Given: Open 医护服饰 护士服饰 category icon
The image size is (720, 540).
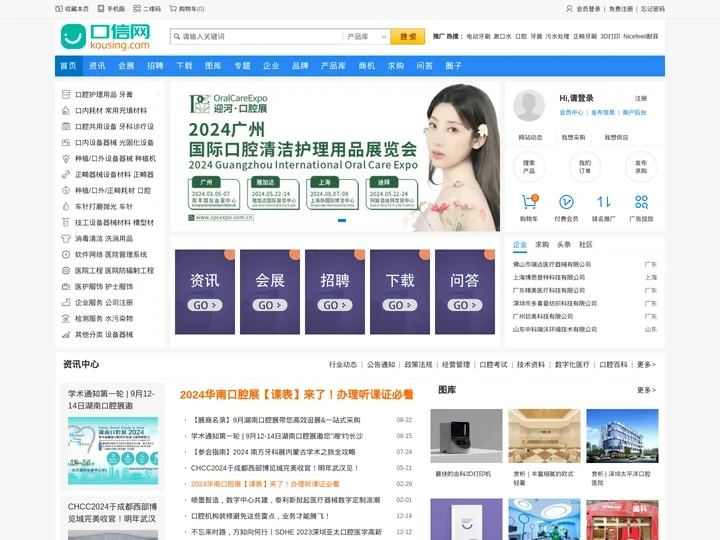Looking at the screenshot, I should (66, 287).
